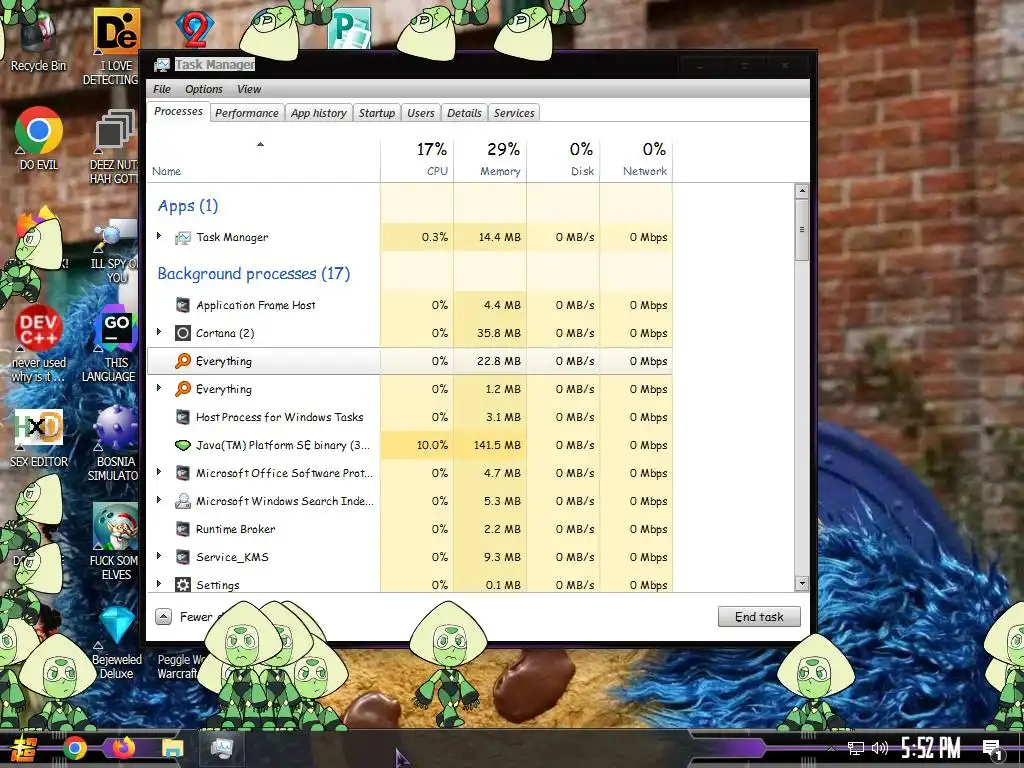Click the Runtime Broker process icon
This screenshot has width=1024, height=768.
[x=183, y=529]
